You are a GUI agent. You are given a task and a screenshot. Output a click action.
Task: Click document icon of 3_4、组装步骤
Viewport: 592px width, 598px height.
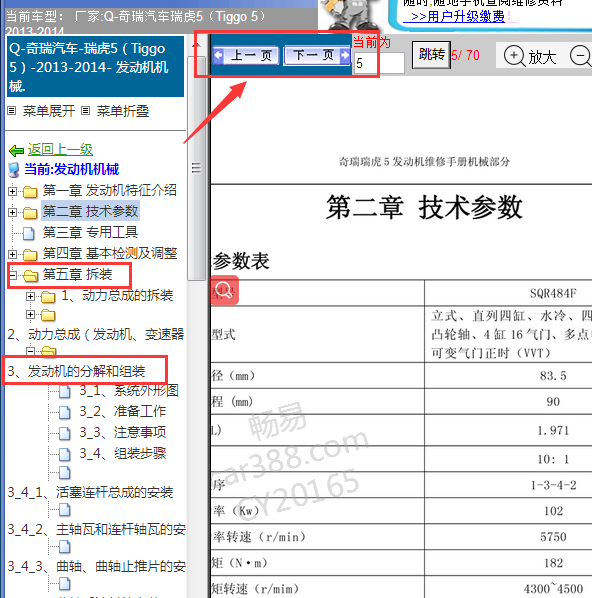[x=64, y=454]
